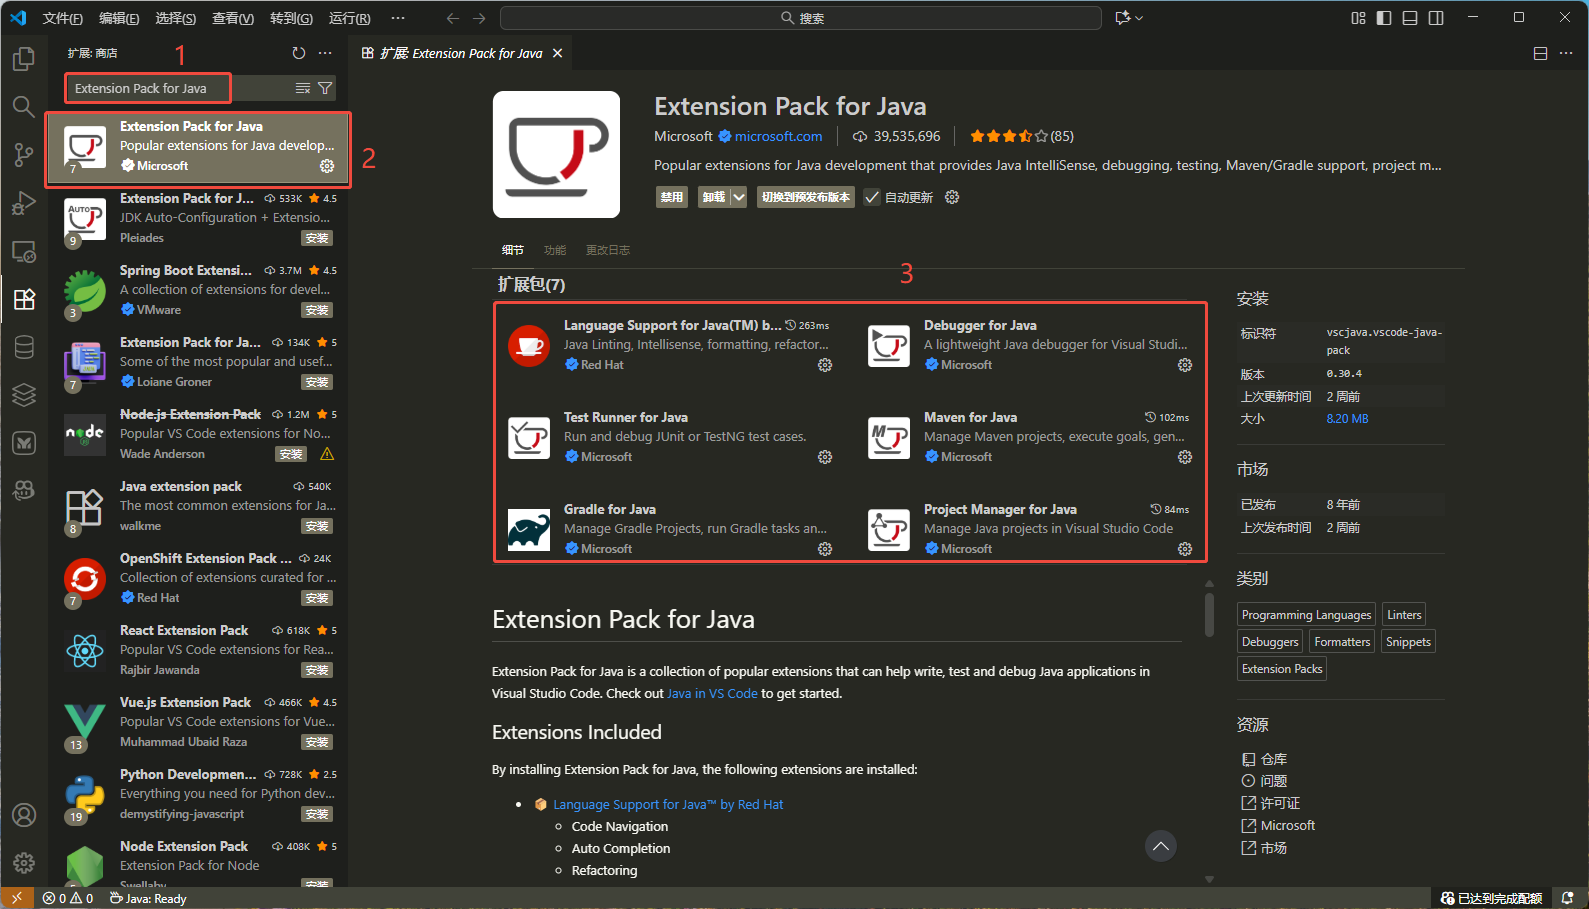Click the refresh icon in extensions header
The height and width of the screenshot is (909, 1589).
(298, 53)
